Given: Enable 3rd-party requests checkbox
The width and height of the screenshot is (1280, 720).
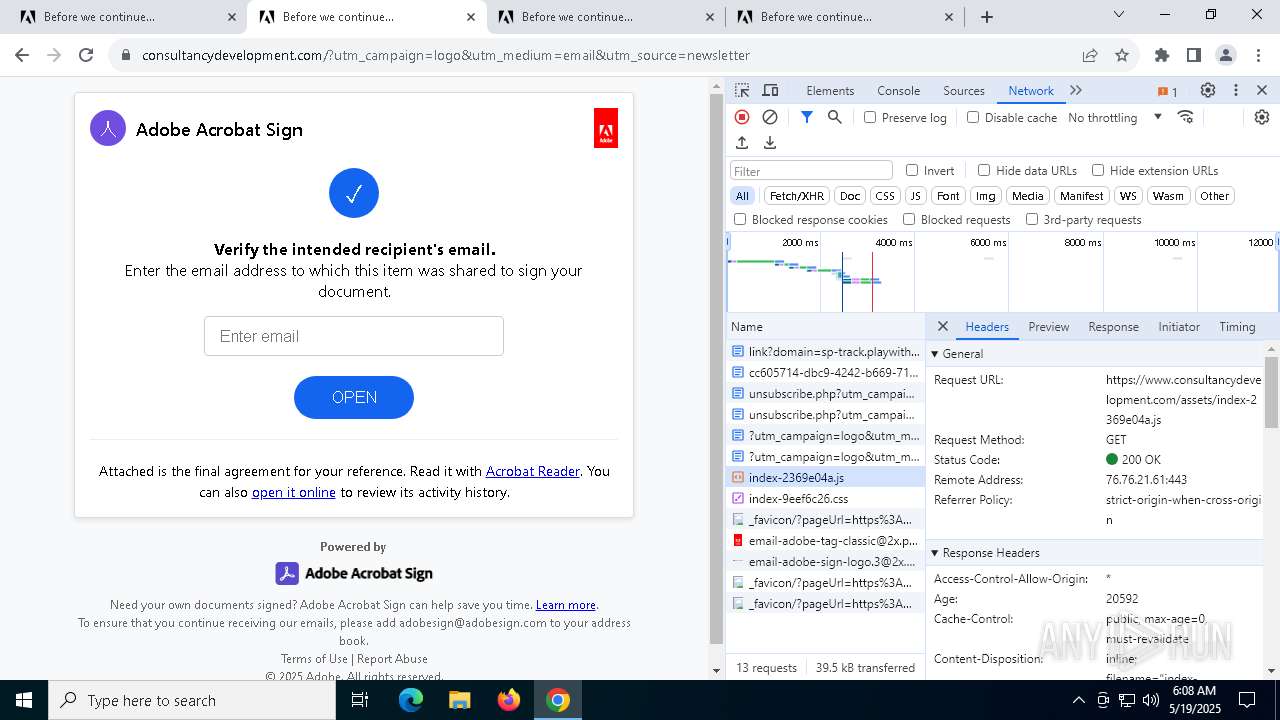Looking at the screenshot, I should 1032,219.
